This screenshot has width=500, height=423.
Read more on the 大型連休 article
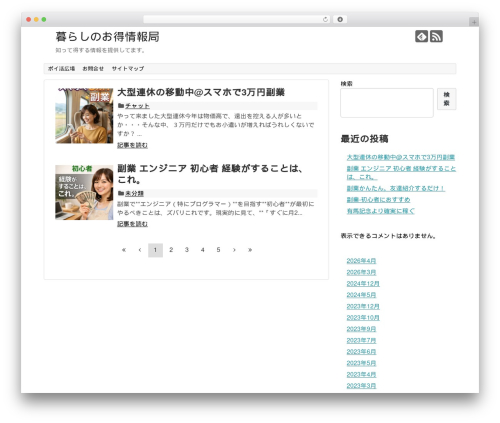(132, 145)
